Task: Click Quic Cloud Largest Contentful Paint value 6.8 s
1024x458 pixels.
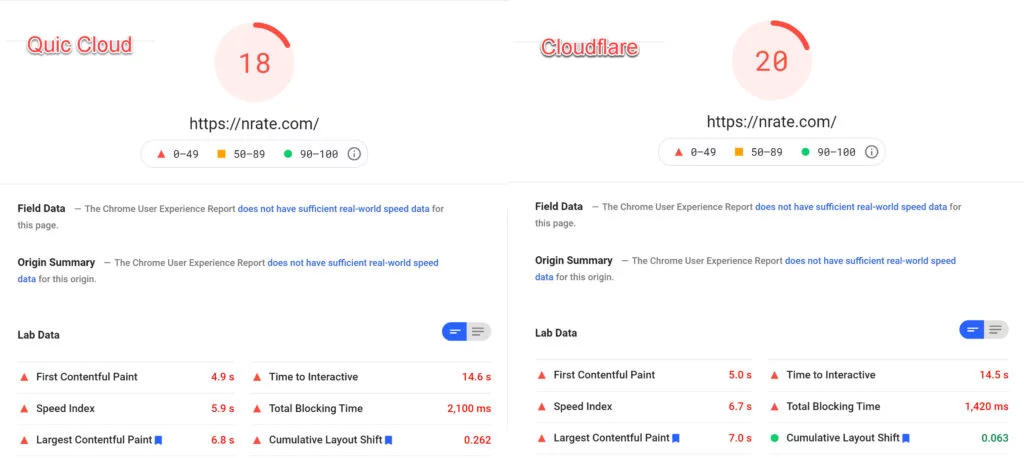Action: pos(223,440)
